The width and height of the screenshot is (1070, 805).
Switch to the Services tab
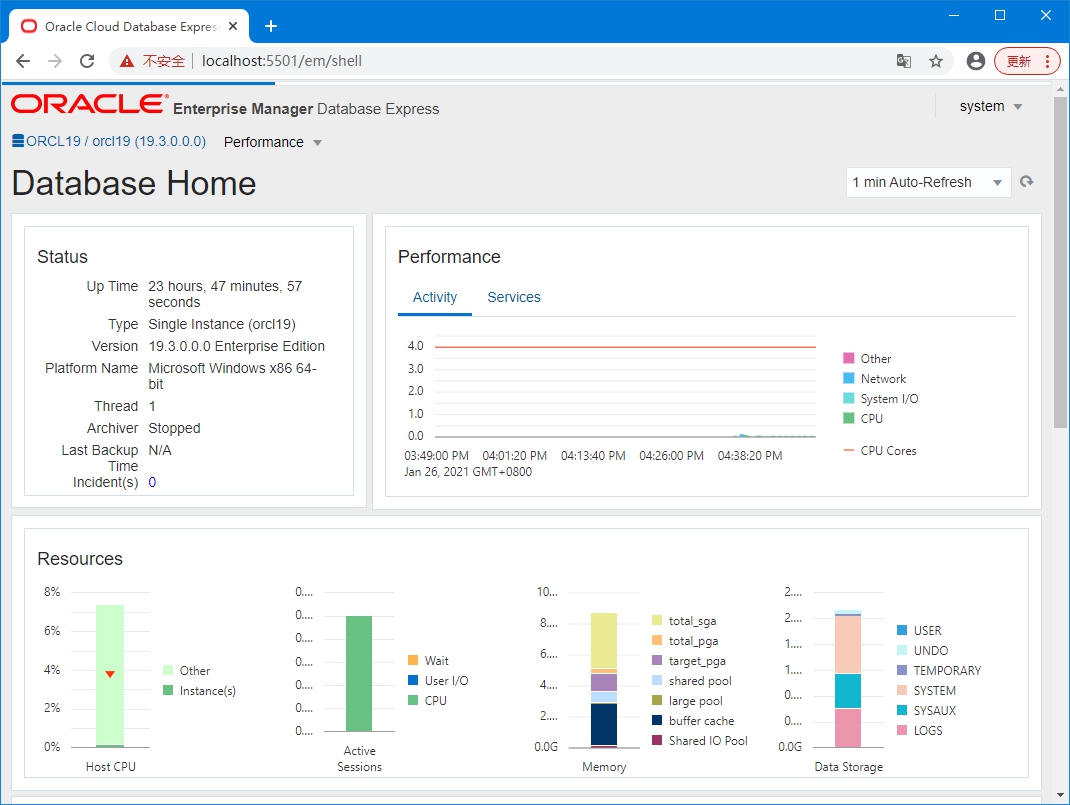point(514,297)
